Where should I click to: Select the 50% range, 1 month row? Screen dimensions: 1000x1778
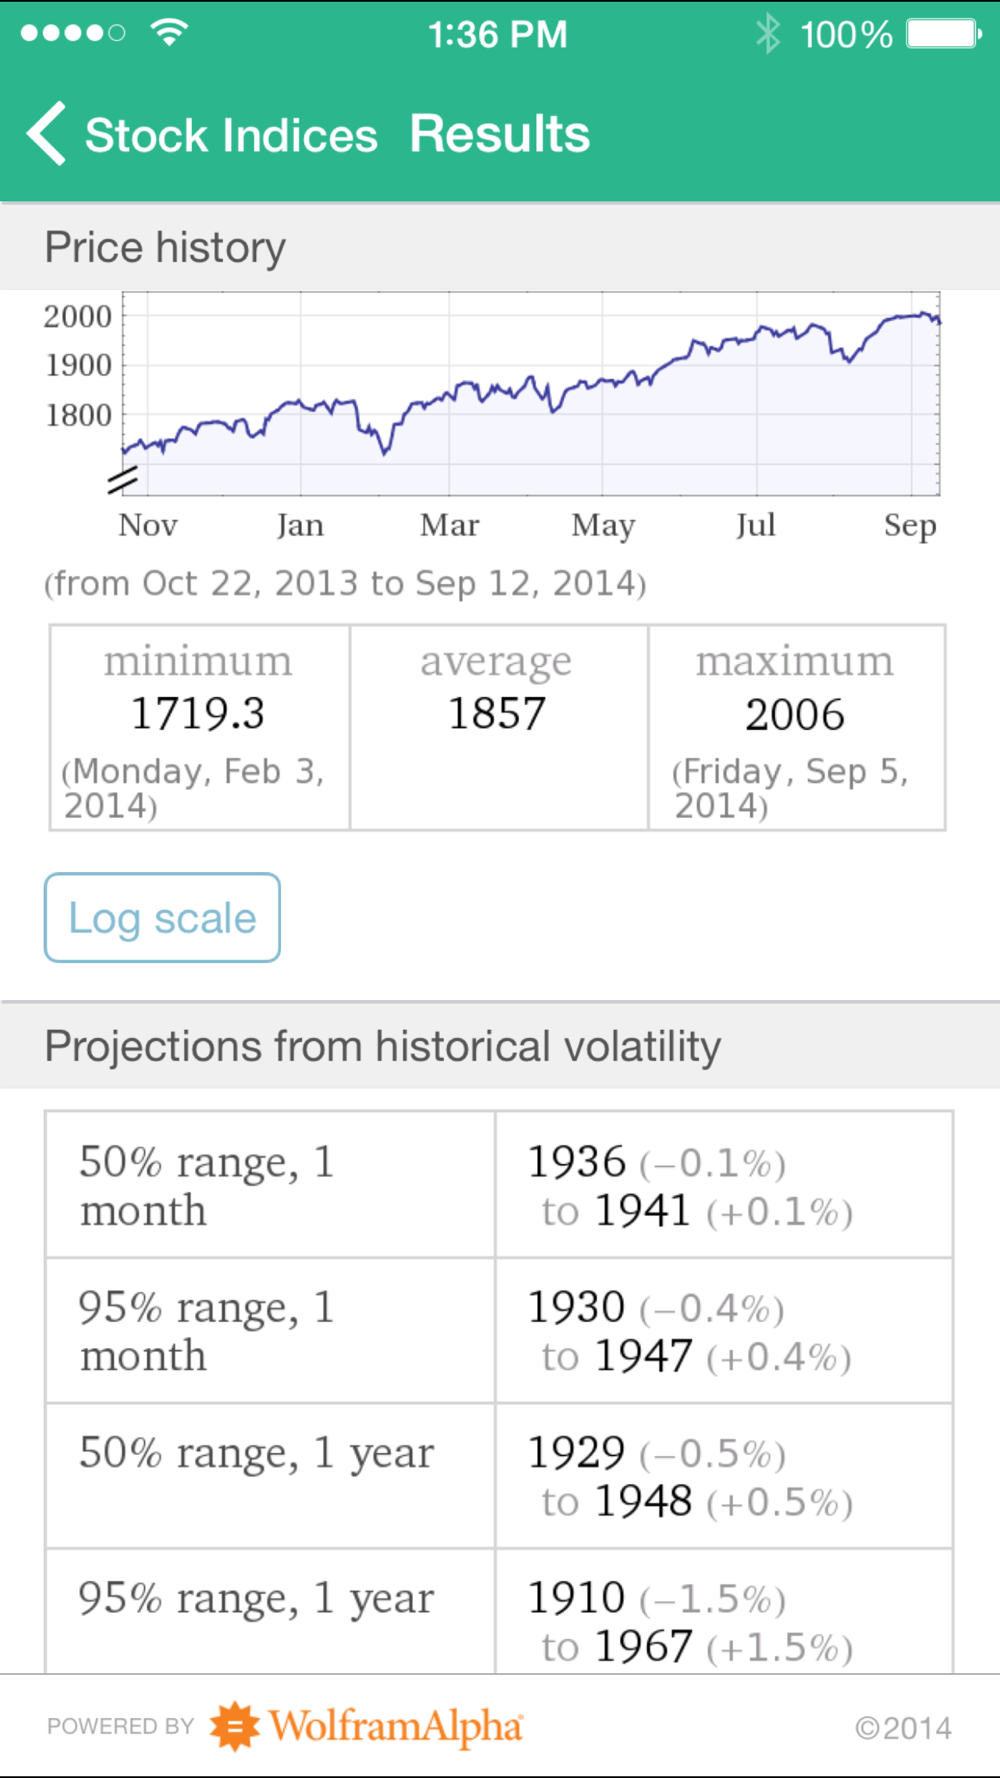coord(499,1185)
